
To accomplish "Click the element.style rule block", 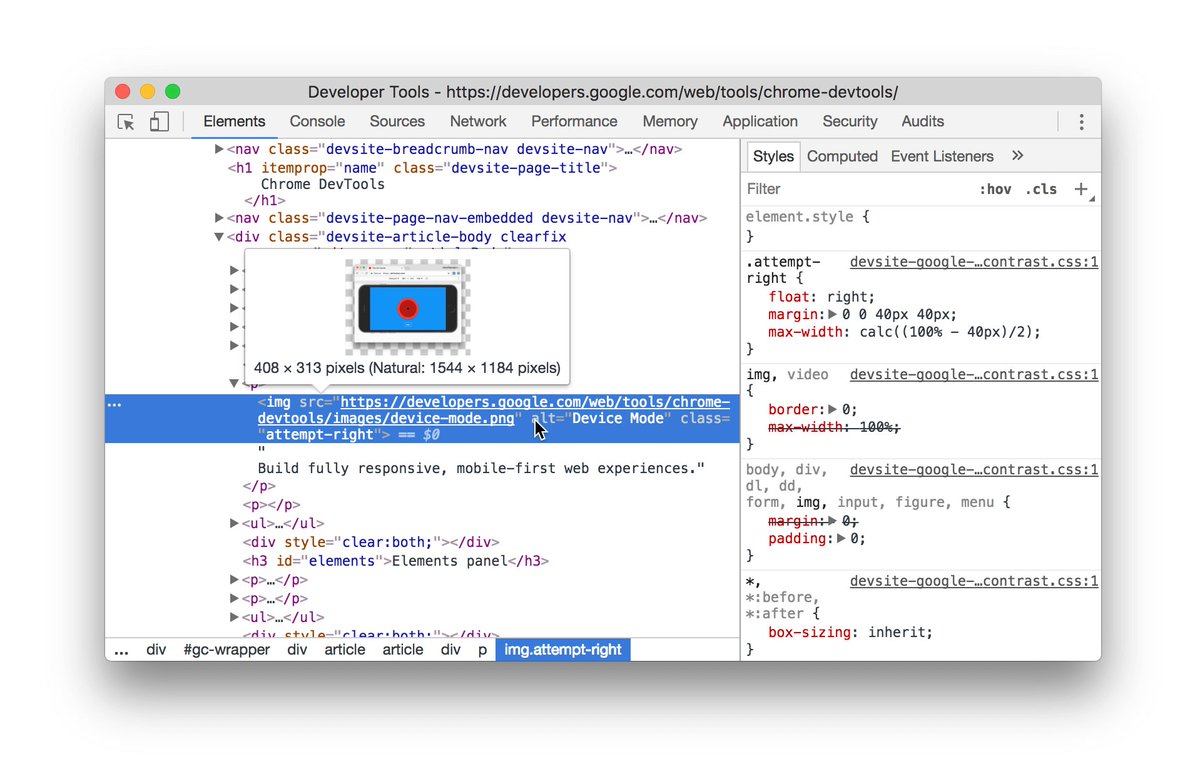I will pyautogui.click(x=921, y=226).
